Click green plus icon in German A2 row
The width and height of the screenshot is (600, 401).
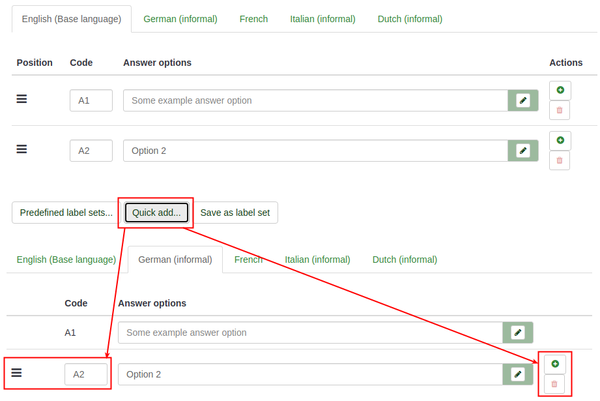coord(555,364)
